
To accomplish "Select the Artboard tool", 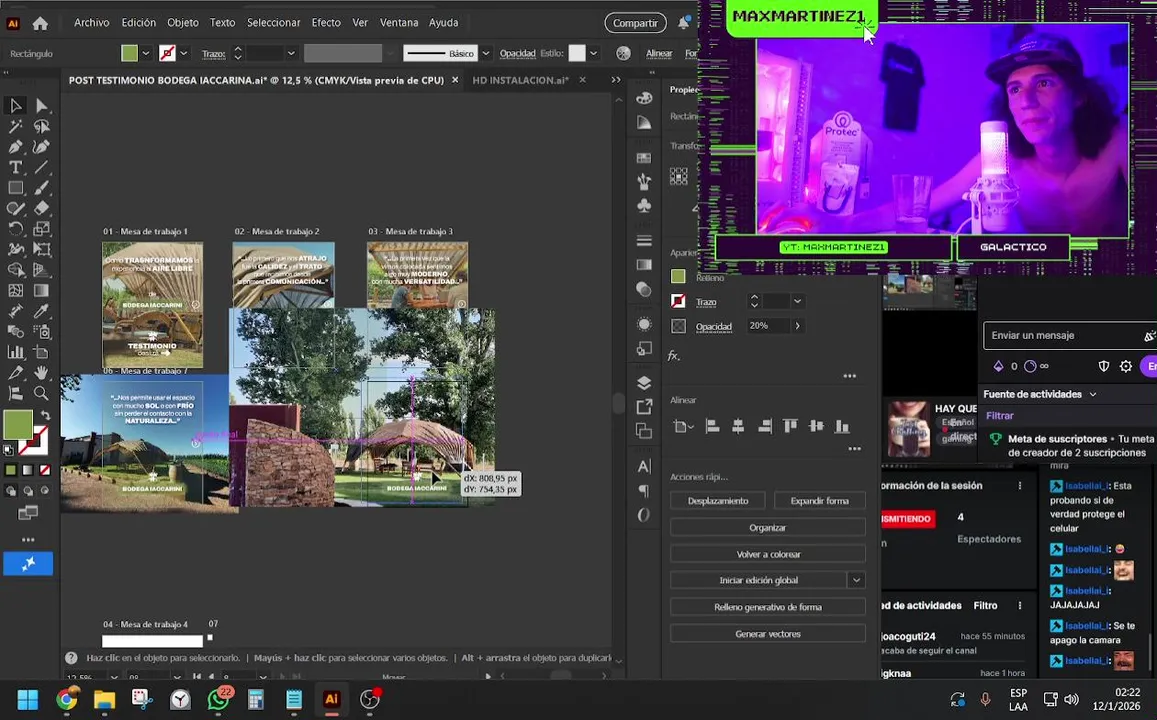I will (x=41, y=352).
